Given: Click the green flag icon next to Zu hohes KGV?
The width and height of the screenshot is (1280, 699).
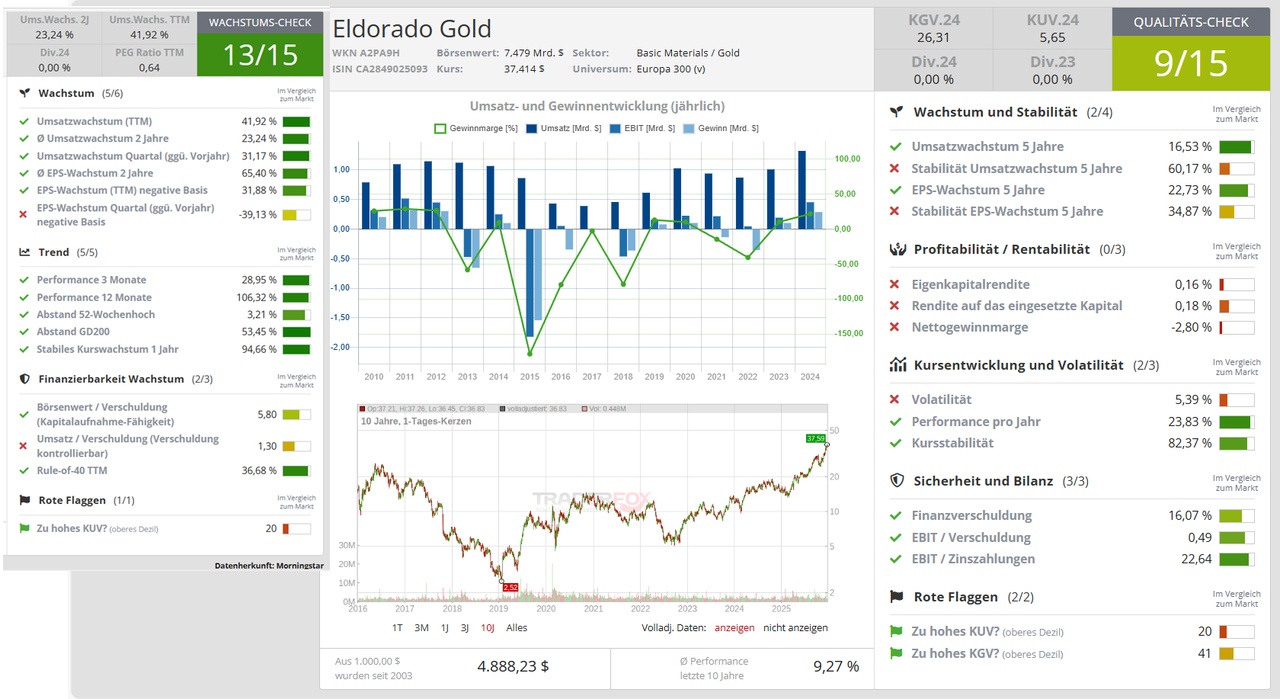Looking at the screenshot, I should 896,653.
